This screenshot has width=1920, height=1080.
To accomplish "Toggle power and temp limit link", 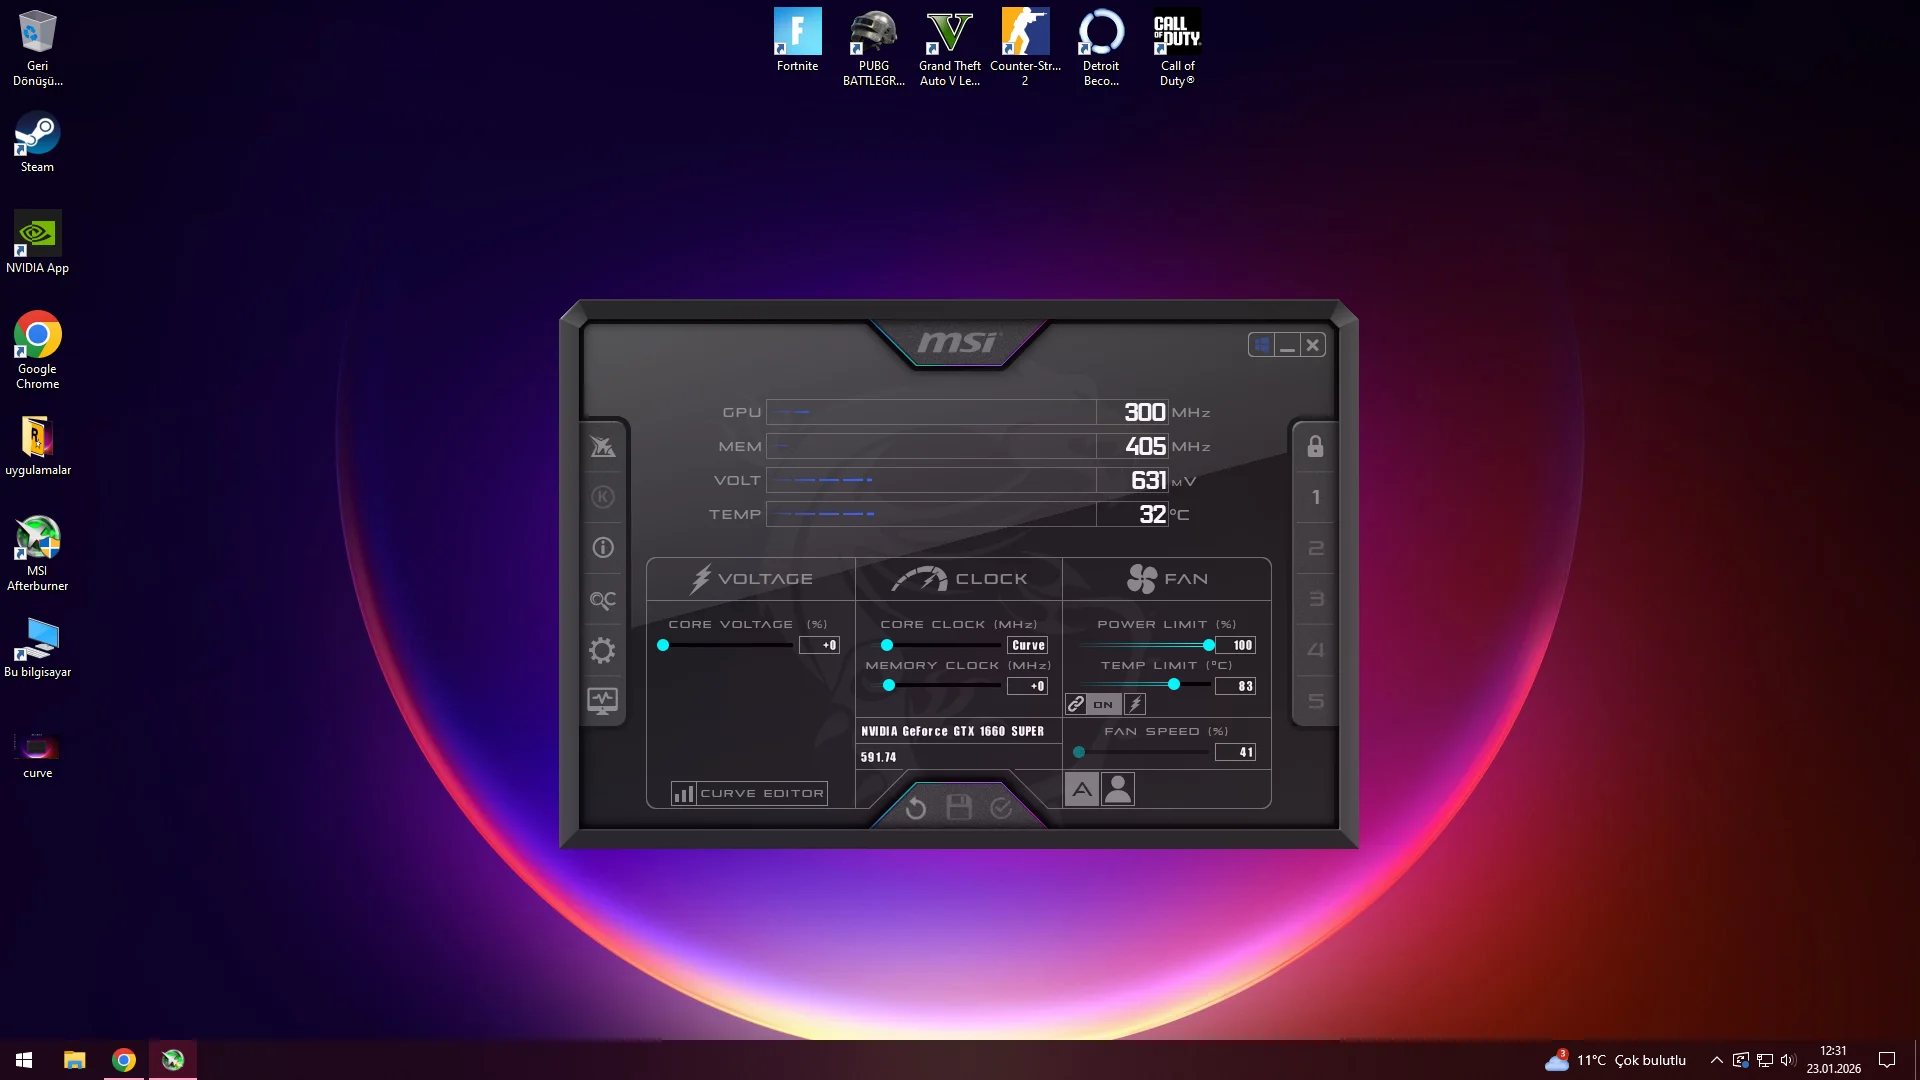I will (1076, 705).
